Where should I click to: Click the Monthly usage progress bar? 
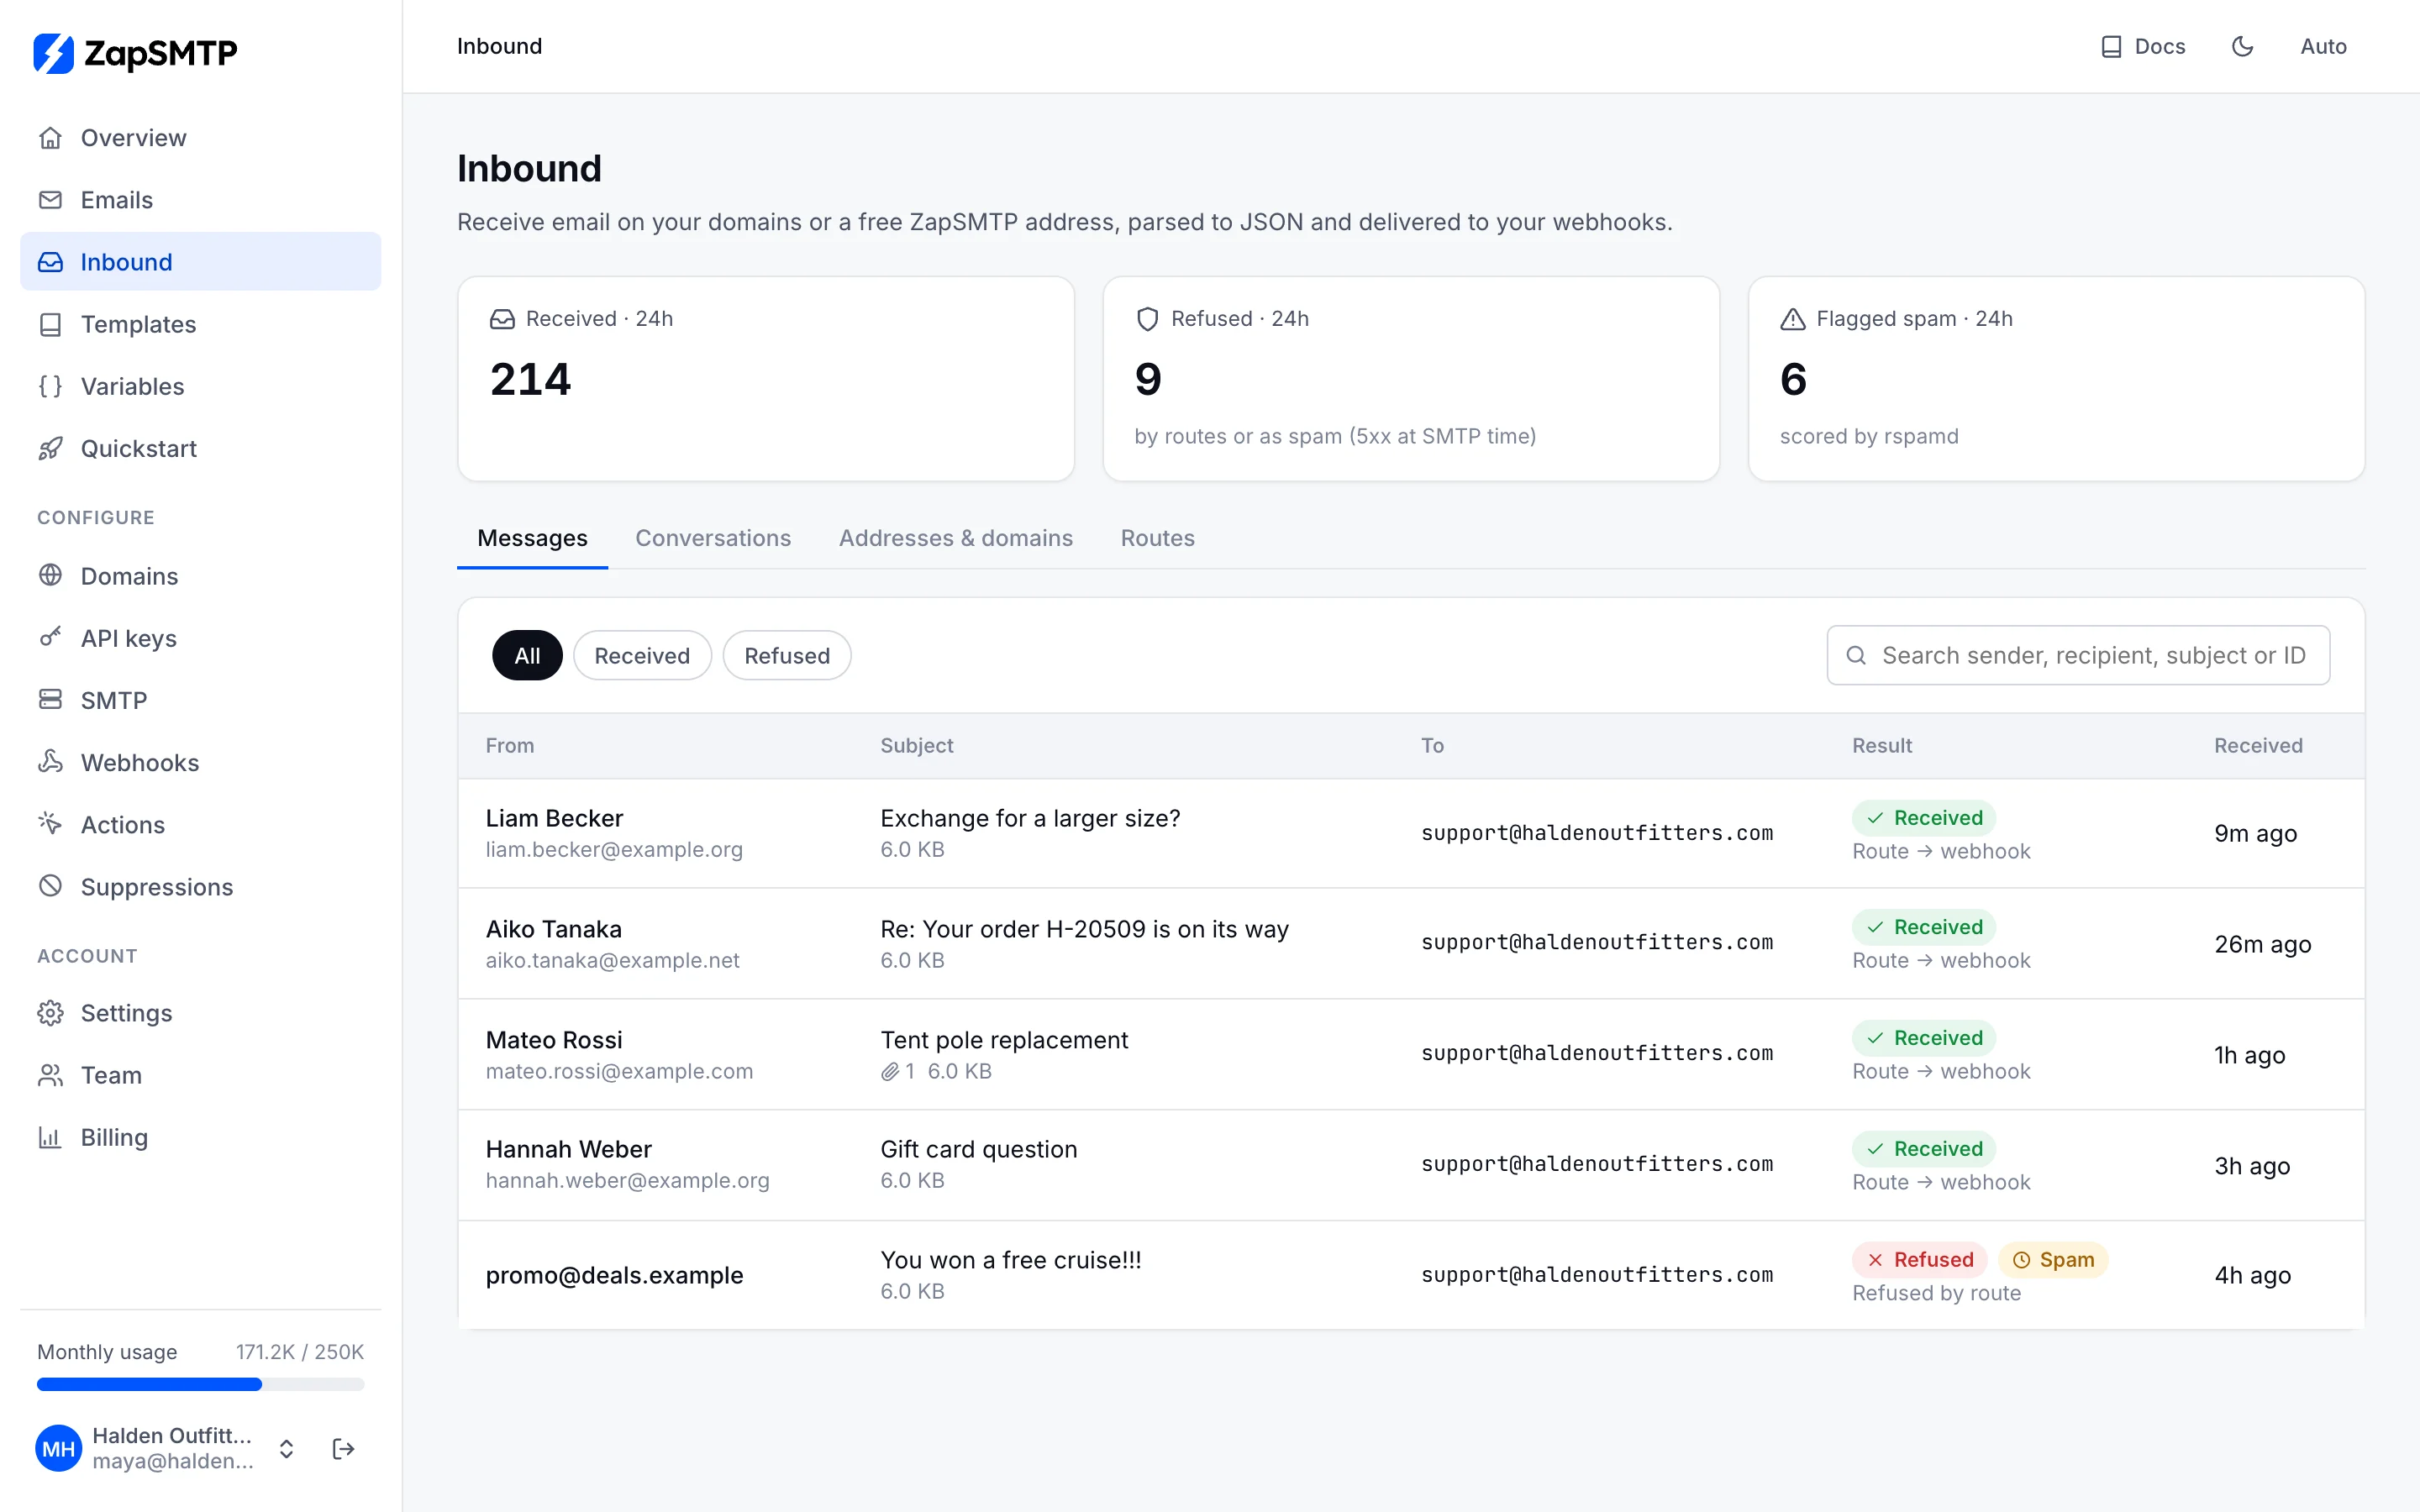point(200,1384)
